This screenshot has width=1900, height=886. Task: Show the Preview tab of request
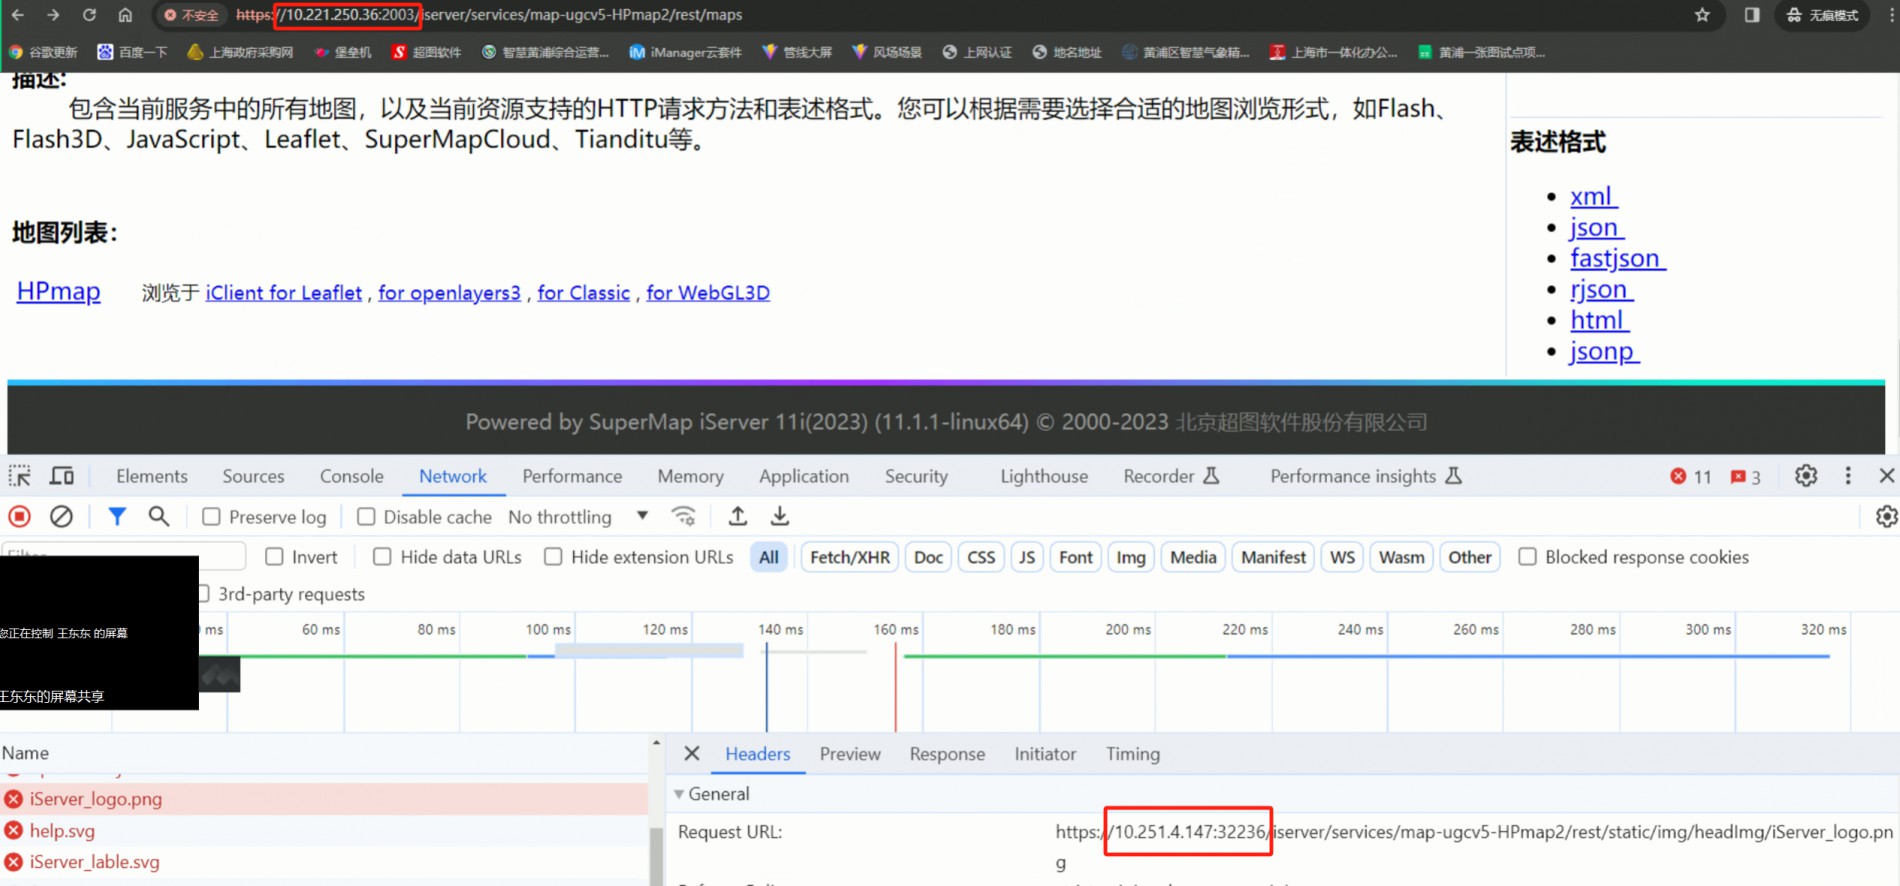tap(850, 754)
